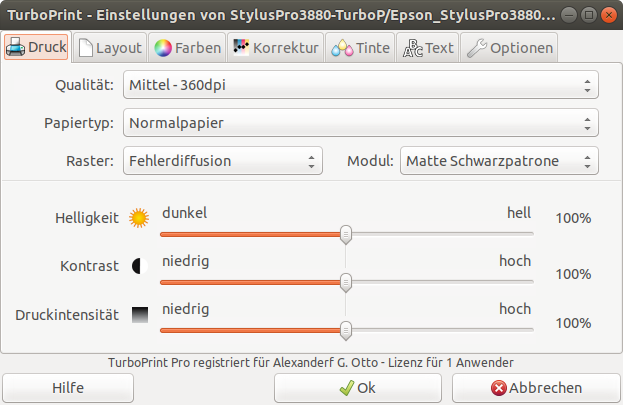Click the Helligkeit slider handle
The height and width of the screenshot is (405, 623).
[346, 233]
